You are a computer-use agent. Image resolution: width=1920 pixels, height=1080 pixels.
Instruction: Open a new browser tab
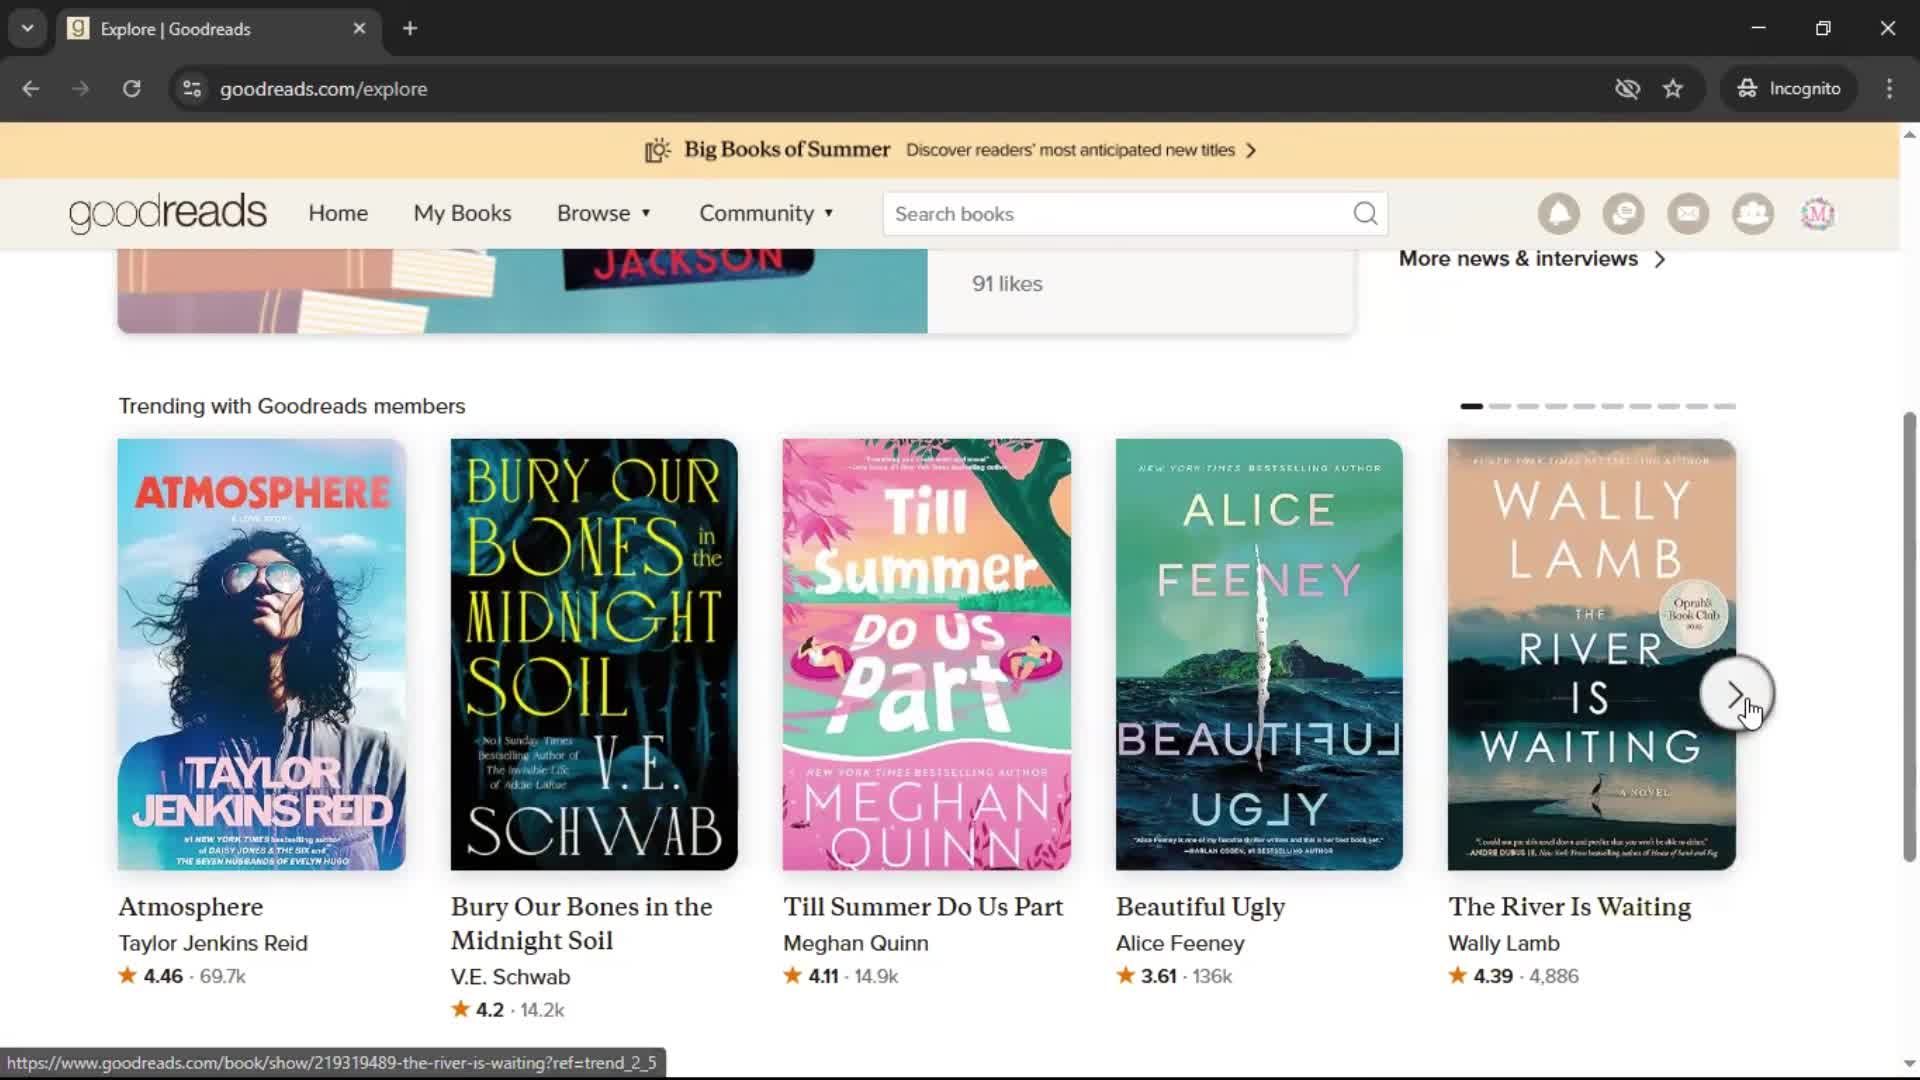pyautogui.click(x=410, y=29)
